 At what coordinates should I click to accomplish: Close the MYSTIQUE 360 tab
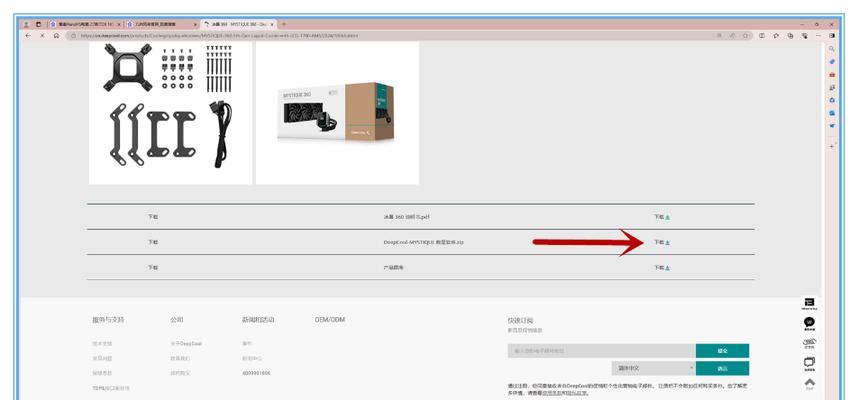[272, 25]
